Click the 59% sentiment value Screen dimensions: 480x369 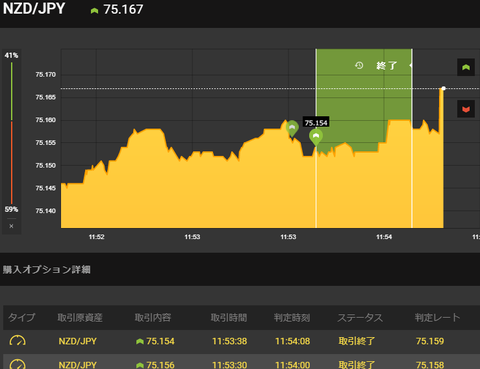pyautogui.click(x=11, y=209)
